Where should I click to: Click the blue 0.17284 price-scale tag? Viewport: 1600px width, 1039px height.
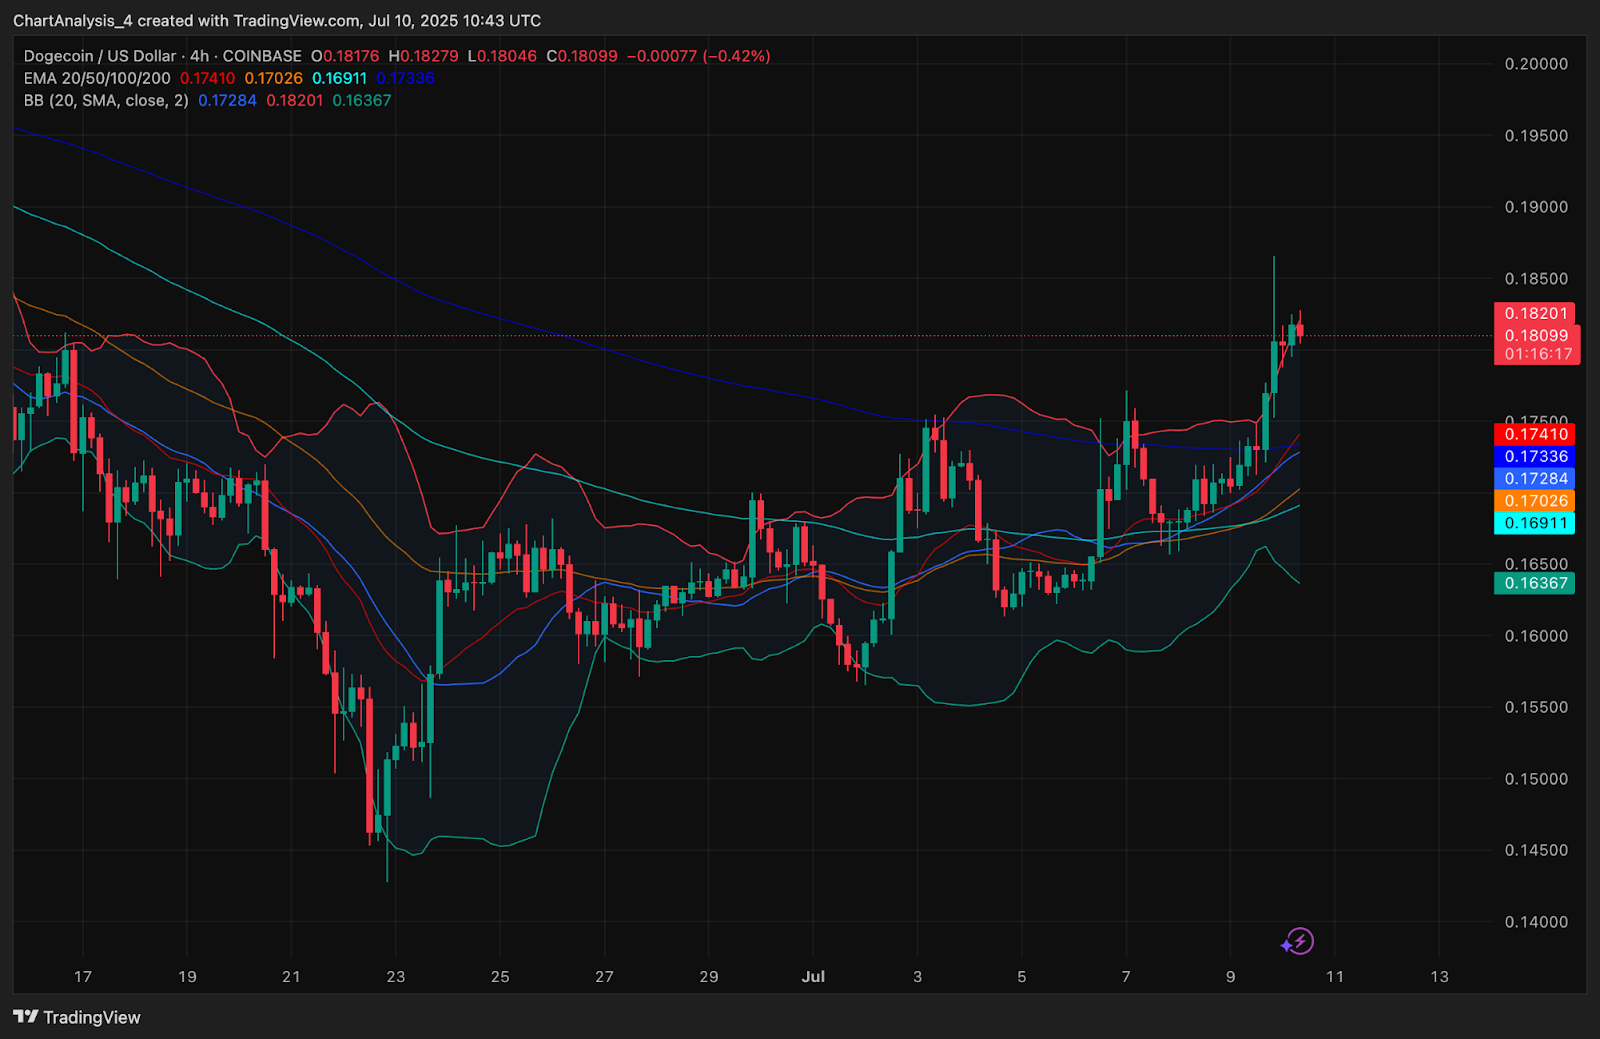[x=1535, y=478]
